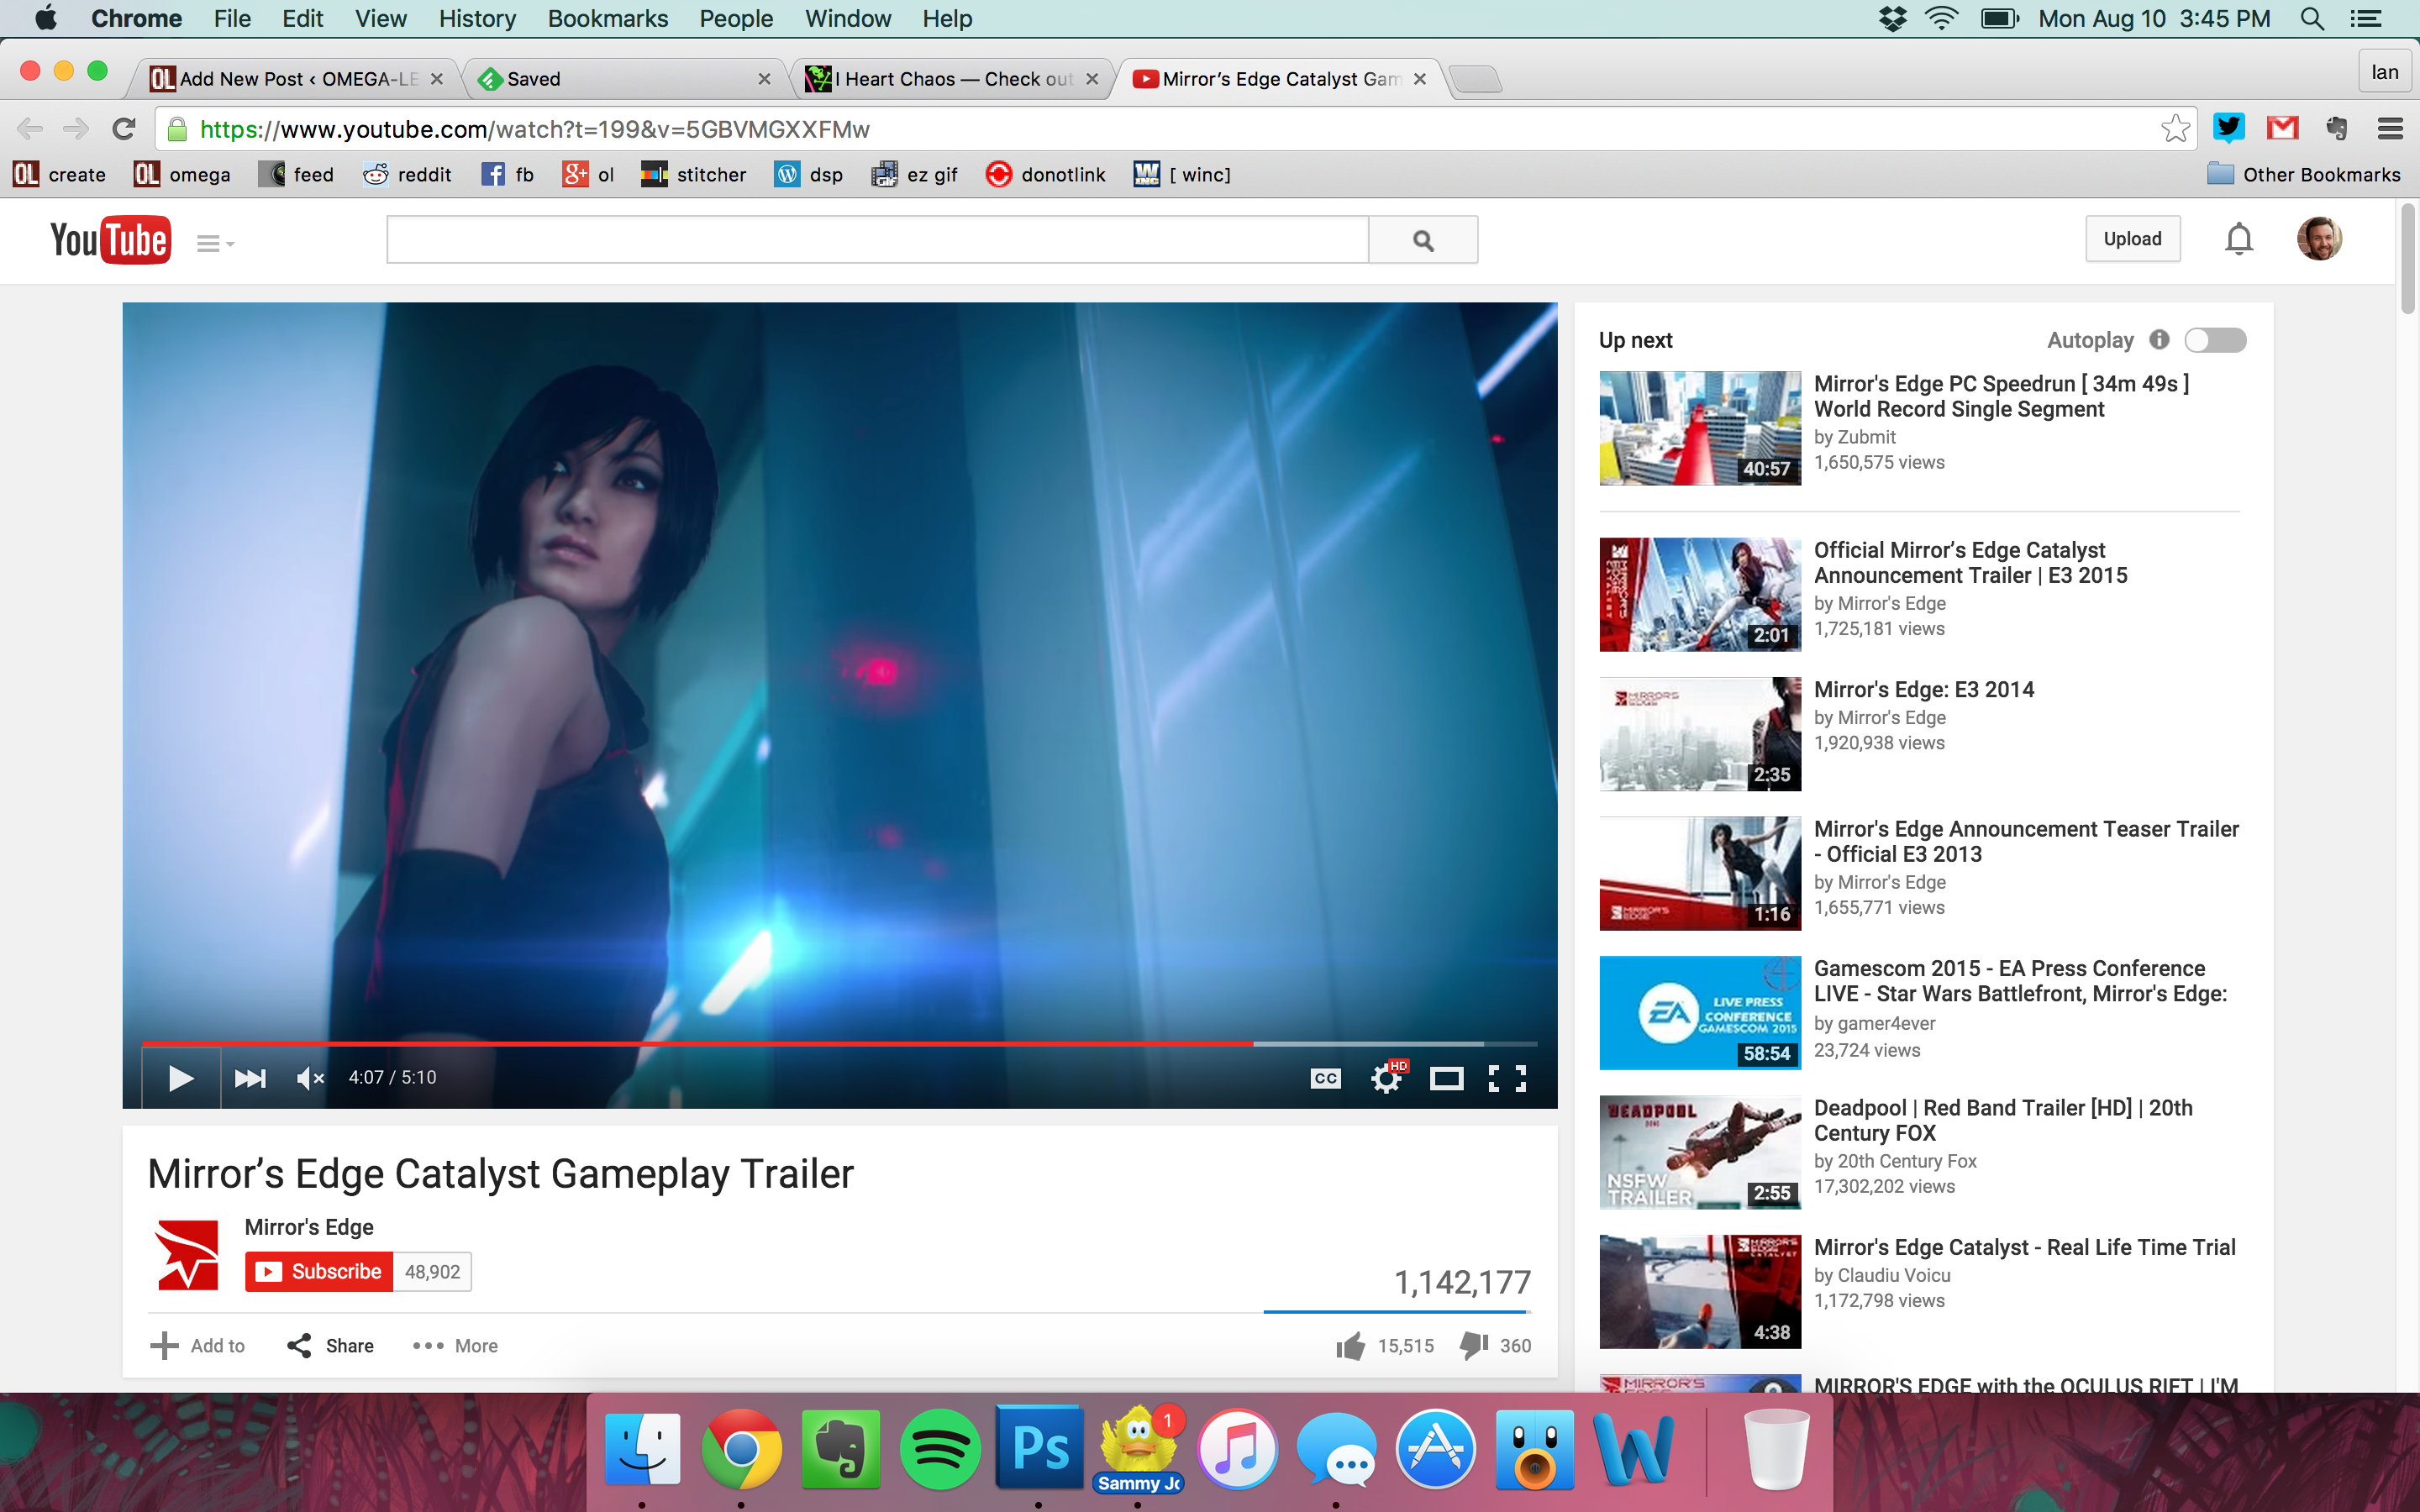Open Mirror's Edge Catalyst Real Life Time Trial
The image size is (2420, 1512).
2024,1247
